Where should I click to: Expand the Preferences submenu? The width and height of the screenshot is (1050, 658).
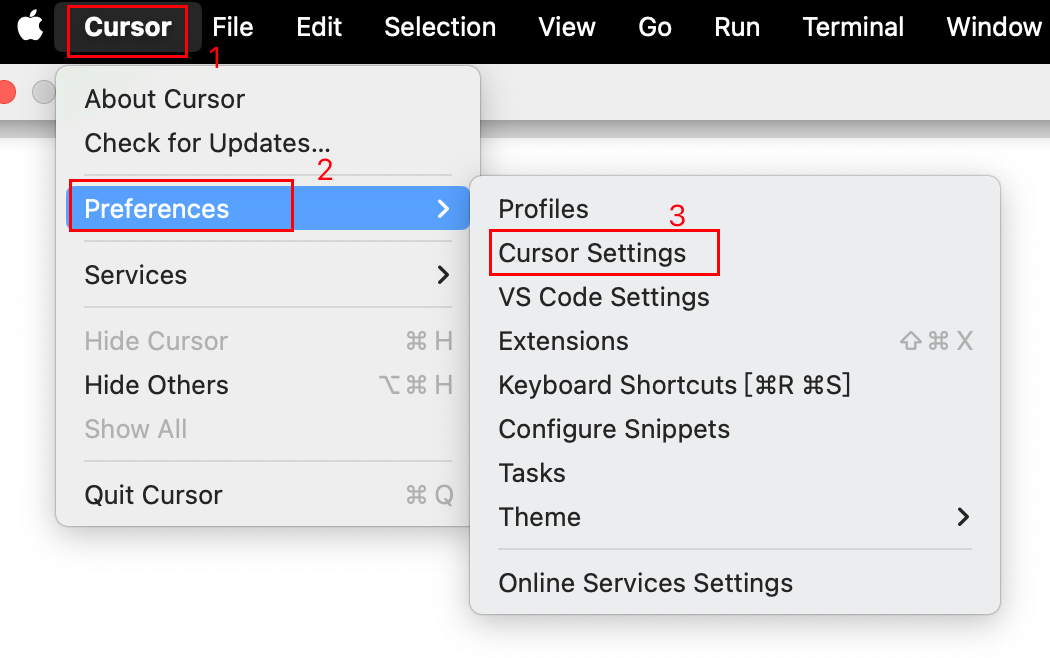(x=157, y=209)
